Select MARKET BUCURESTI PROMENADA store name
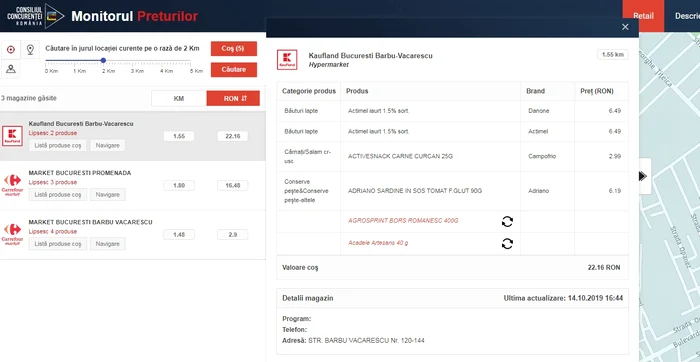 pyautogui.click(x=80, y=173)
